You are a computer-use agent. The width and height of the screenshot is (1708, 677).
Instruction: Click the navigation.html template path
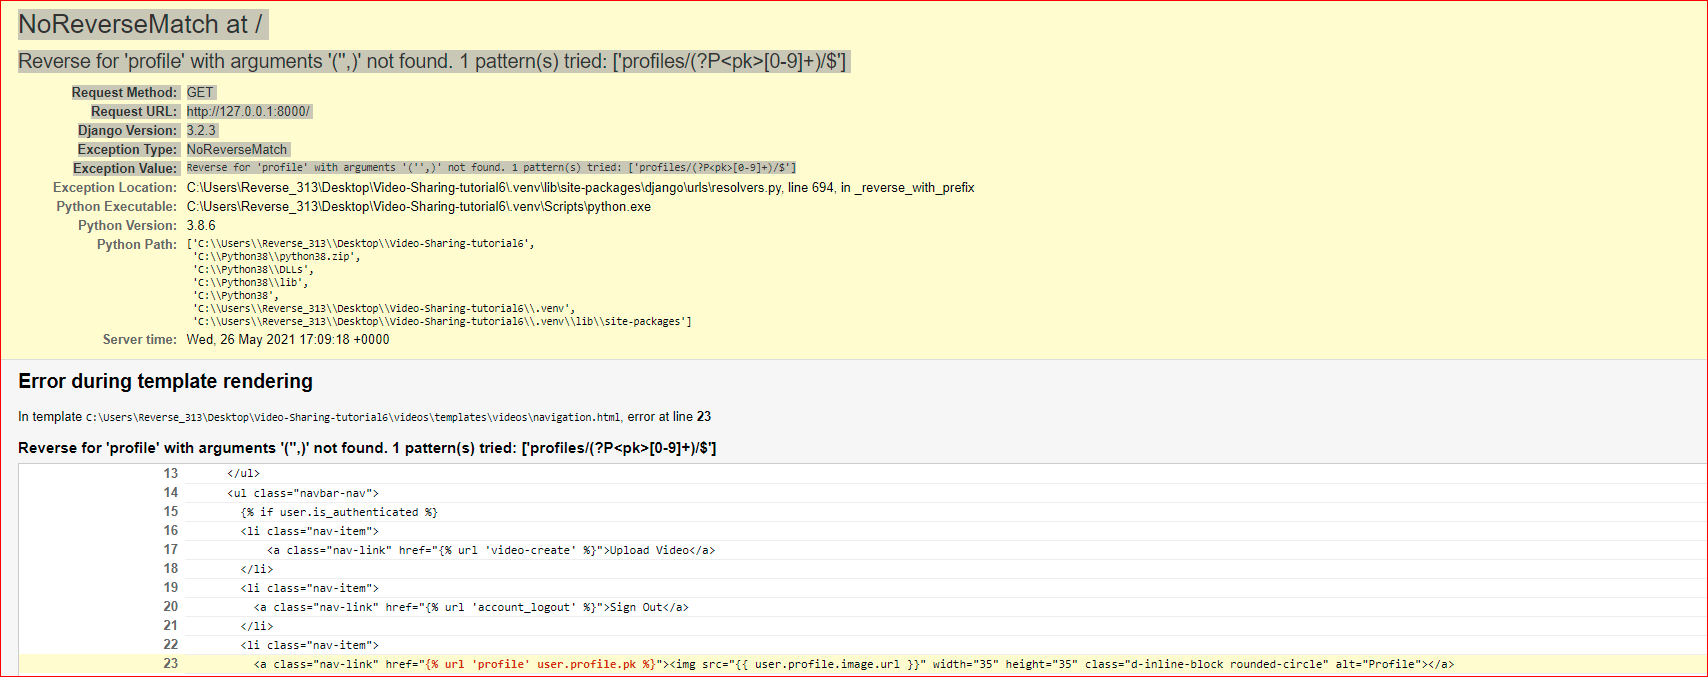(x=353, y=417)
